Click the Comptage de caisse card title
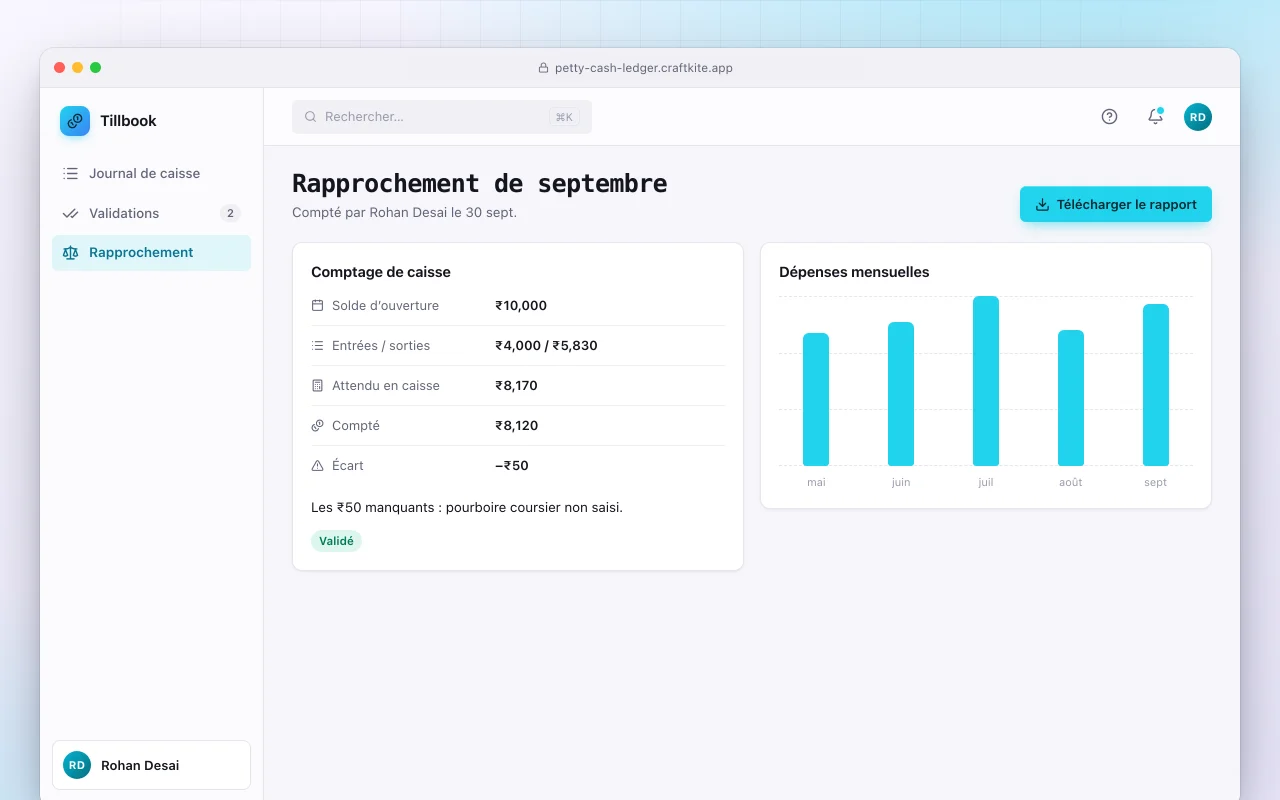This screenshot has width=1280, height=800. tap(381, 272)
